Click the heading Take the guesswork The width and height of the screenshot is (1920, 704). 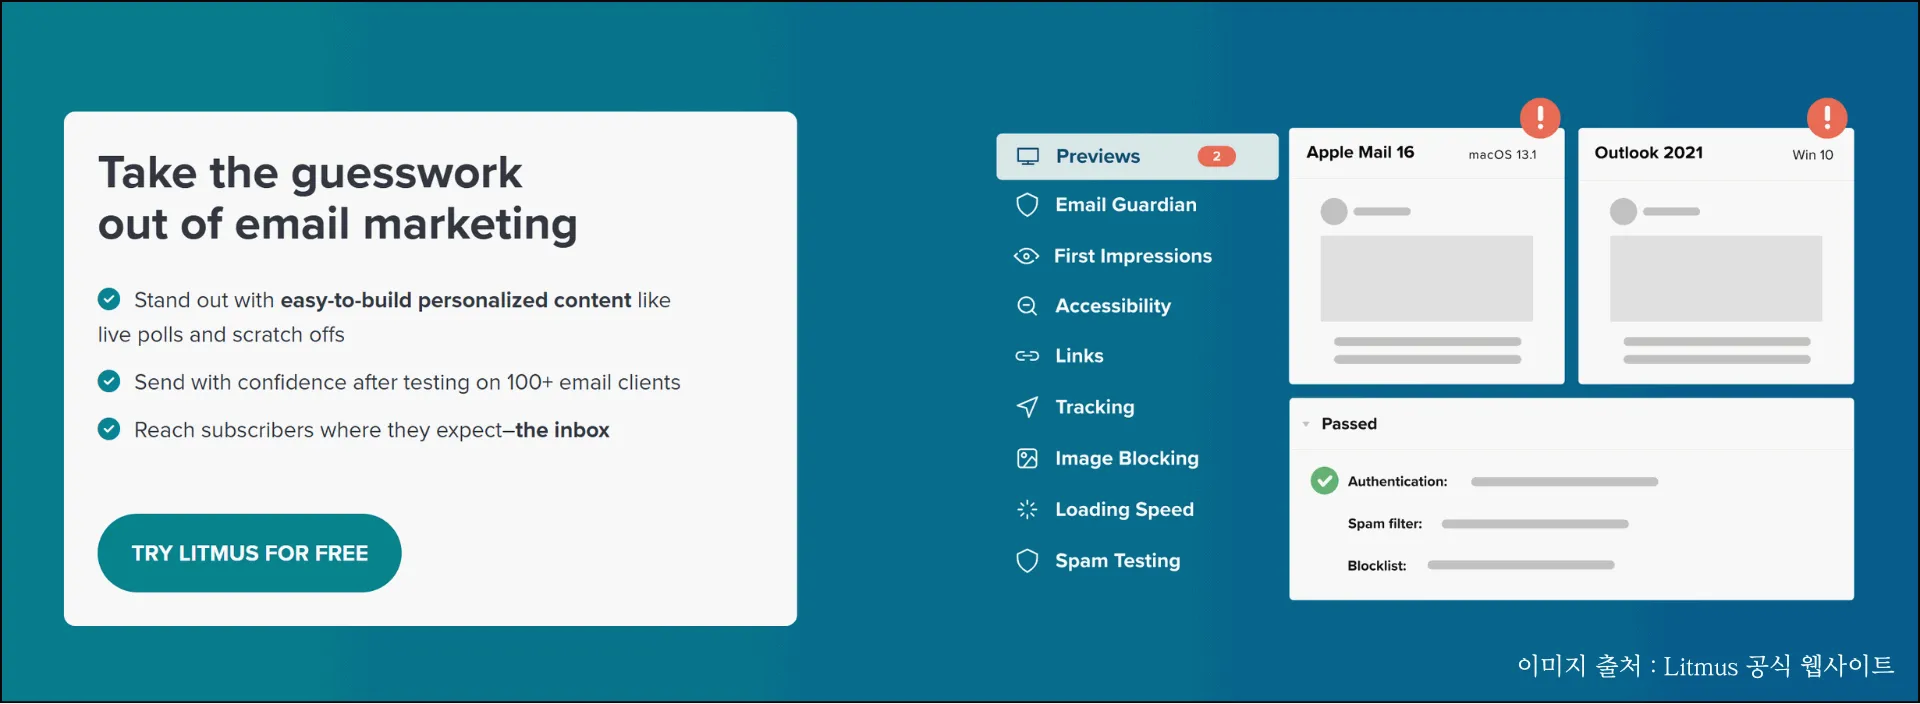point(310,173)
